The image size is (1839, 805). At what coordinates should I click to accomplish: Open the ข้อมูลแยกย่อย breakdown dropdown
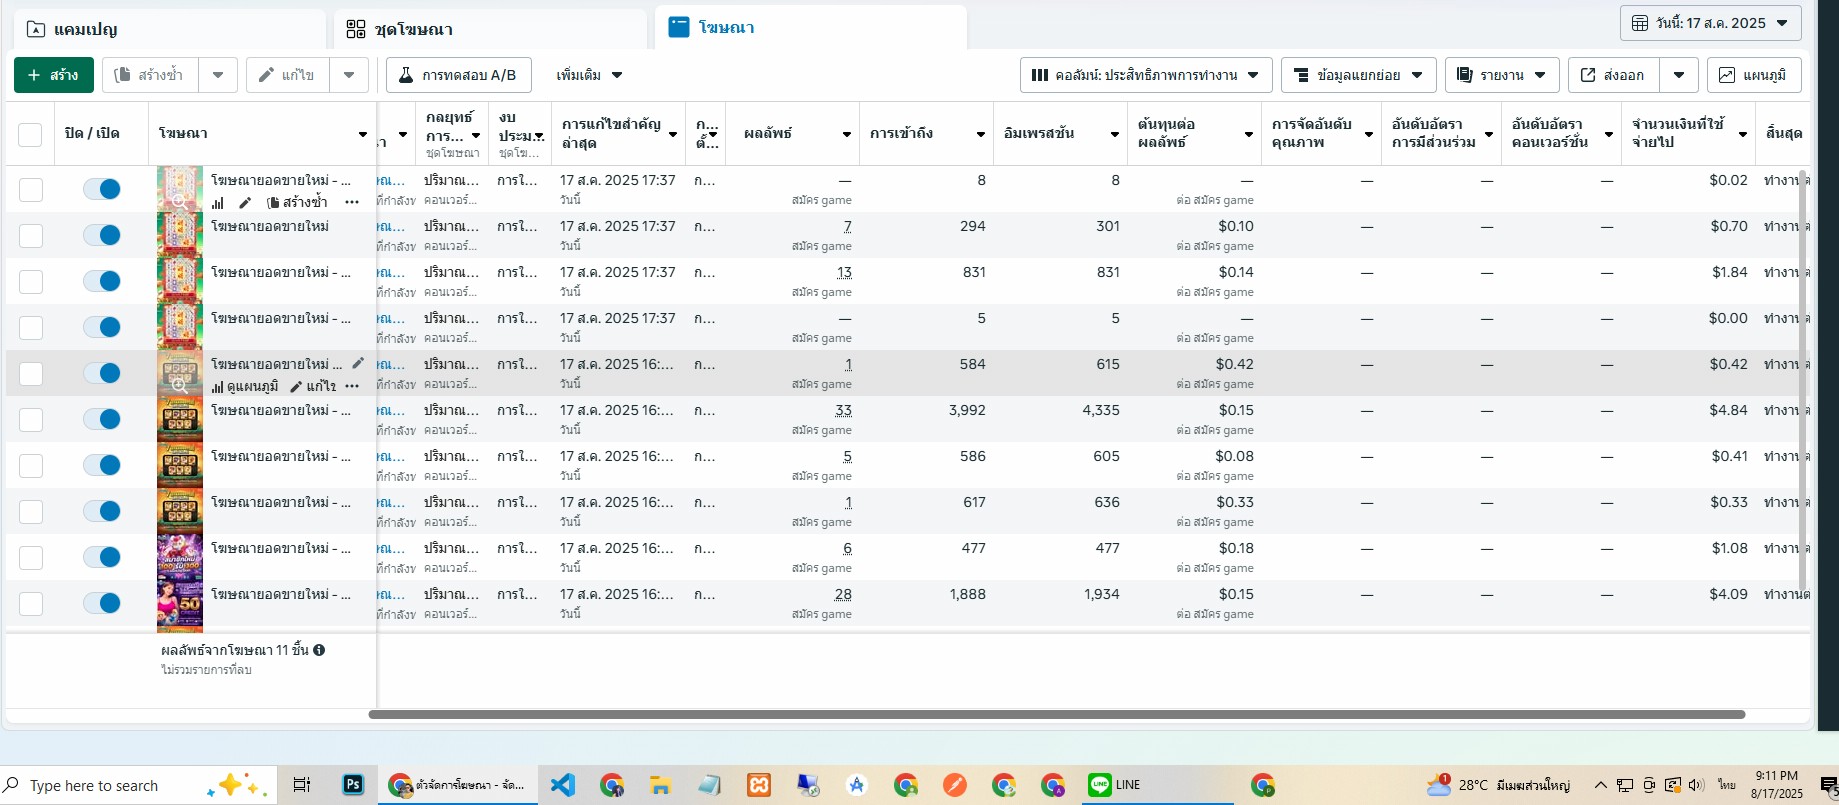(1358, 75)
